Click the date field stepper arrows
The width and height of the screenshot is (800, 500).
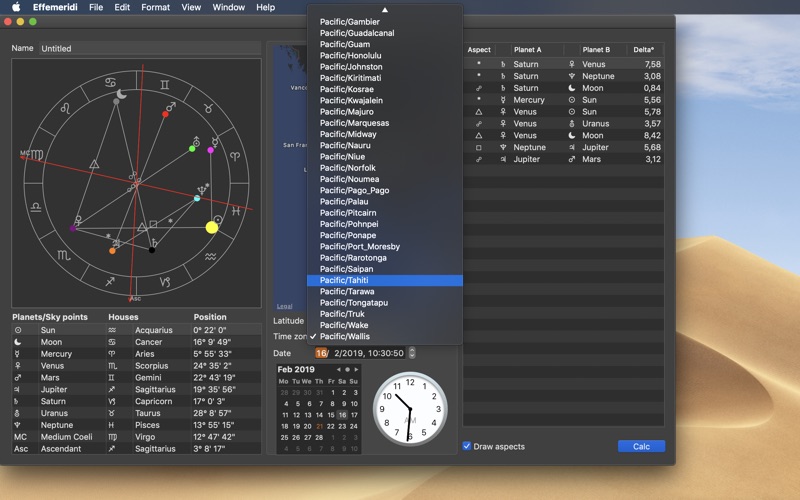412,353
